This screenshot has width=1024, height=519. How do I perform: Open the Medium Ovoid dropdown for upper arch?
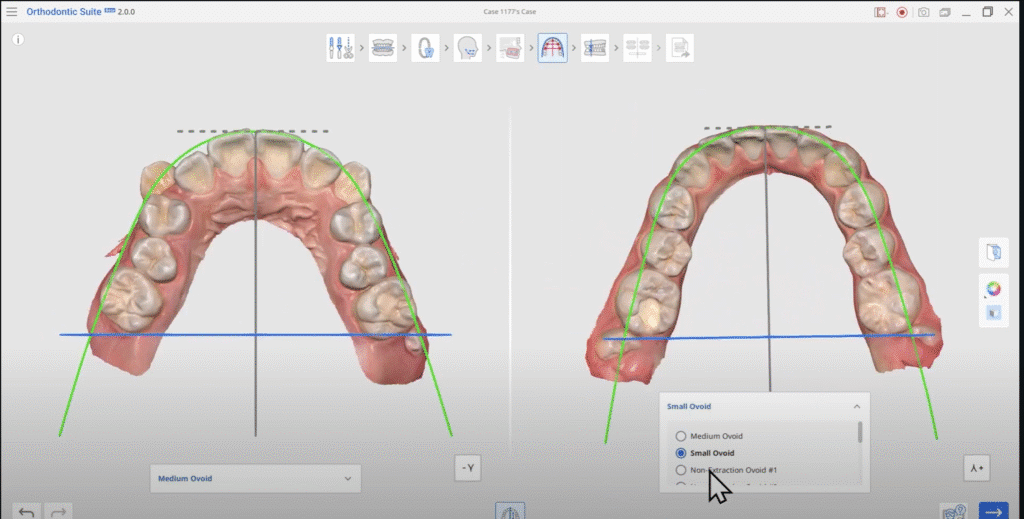pyautogui.click(x=255, y=479)
